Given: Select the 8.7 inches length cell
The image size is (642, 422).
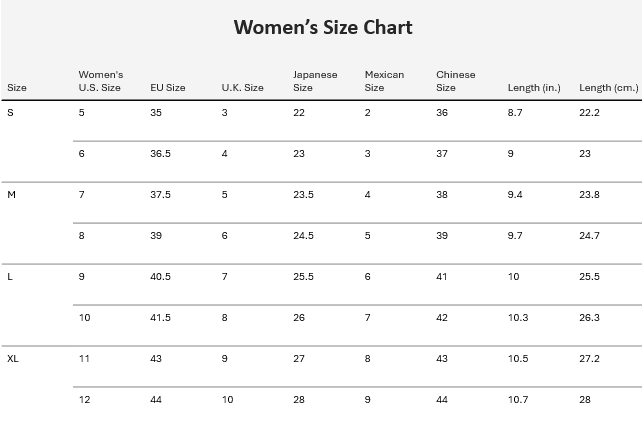Looking at the screenshot, I should tap(515, 113).
